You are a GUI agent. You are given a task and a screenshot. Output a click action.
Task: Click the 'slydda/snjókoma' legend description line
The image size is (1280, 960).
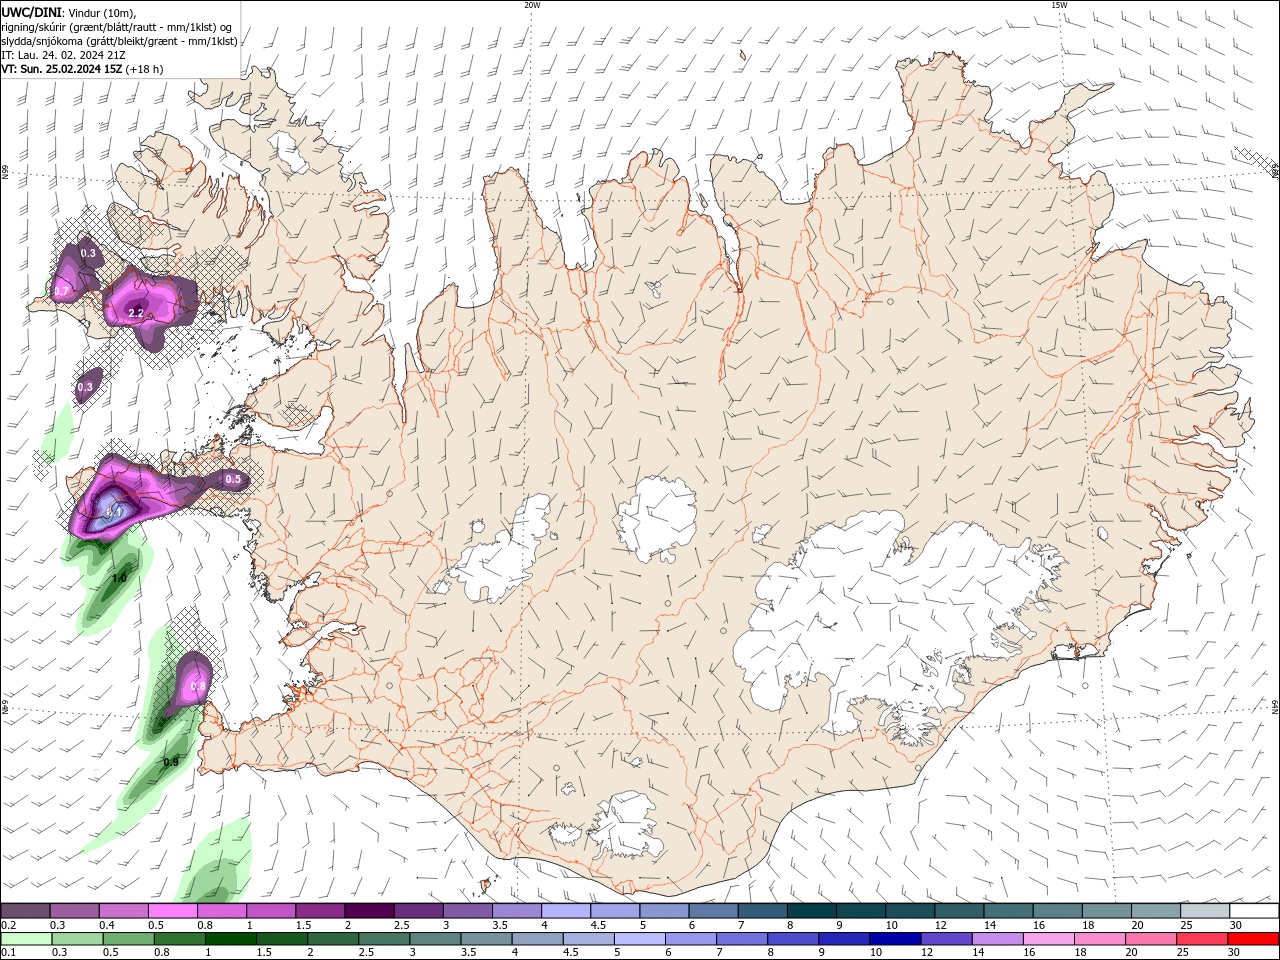[x=119, y=41]
